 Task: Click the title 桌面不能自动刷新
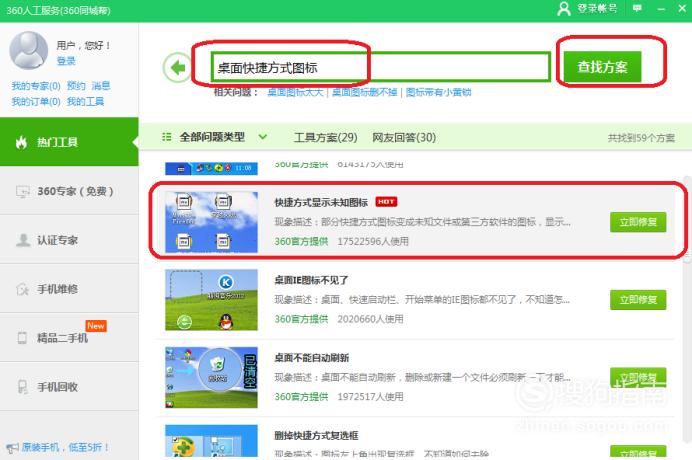[312, 358]
